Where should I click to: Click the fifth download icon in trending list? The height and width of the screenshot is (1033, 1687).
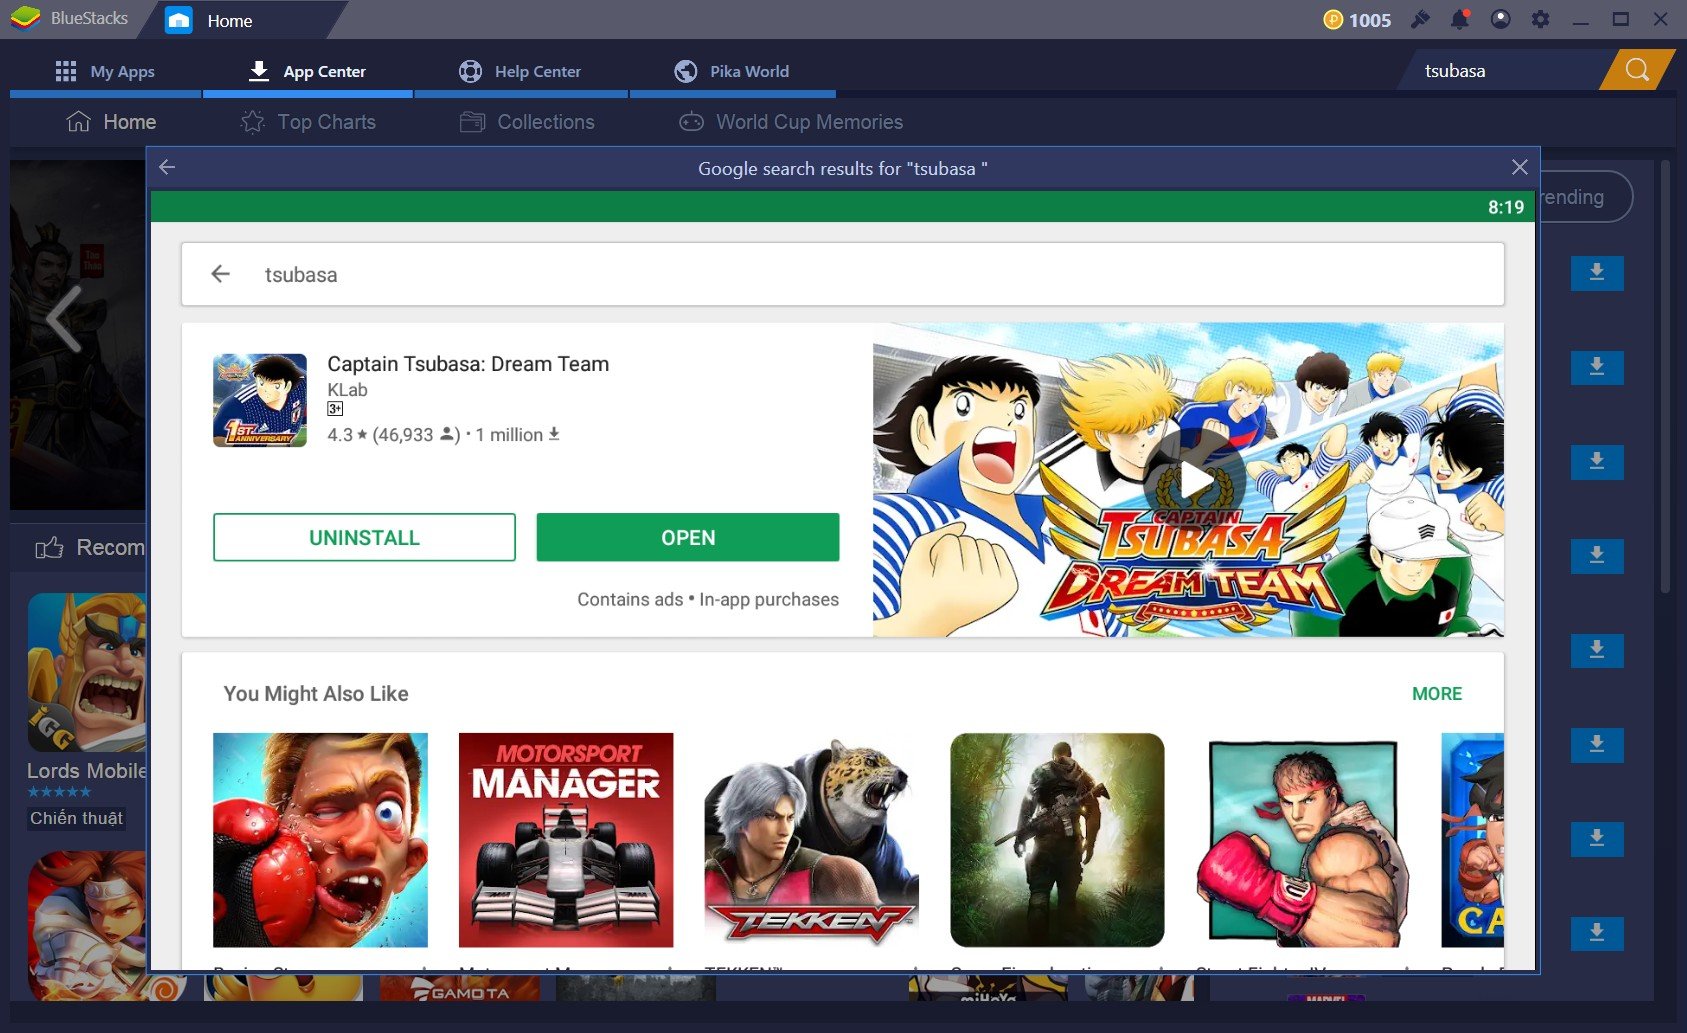(x=1597, y=650)
